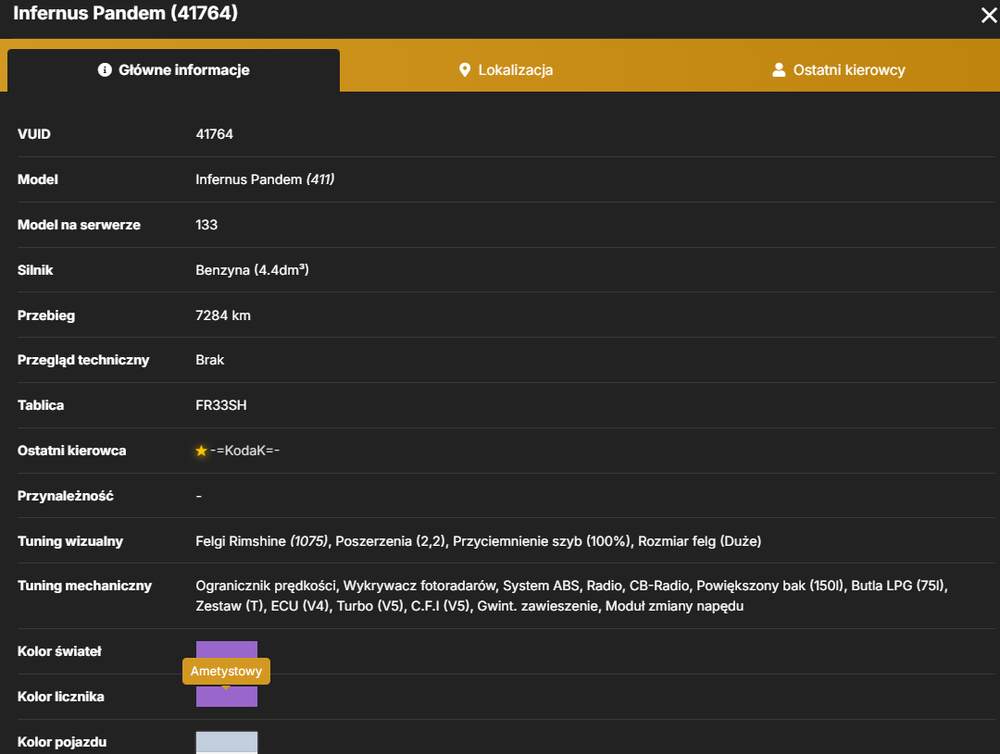Click the Przynależność row label
1000x754 pixels.
tap(66, 496)
